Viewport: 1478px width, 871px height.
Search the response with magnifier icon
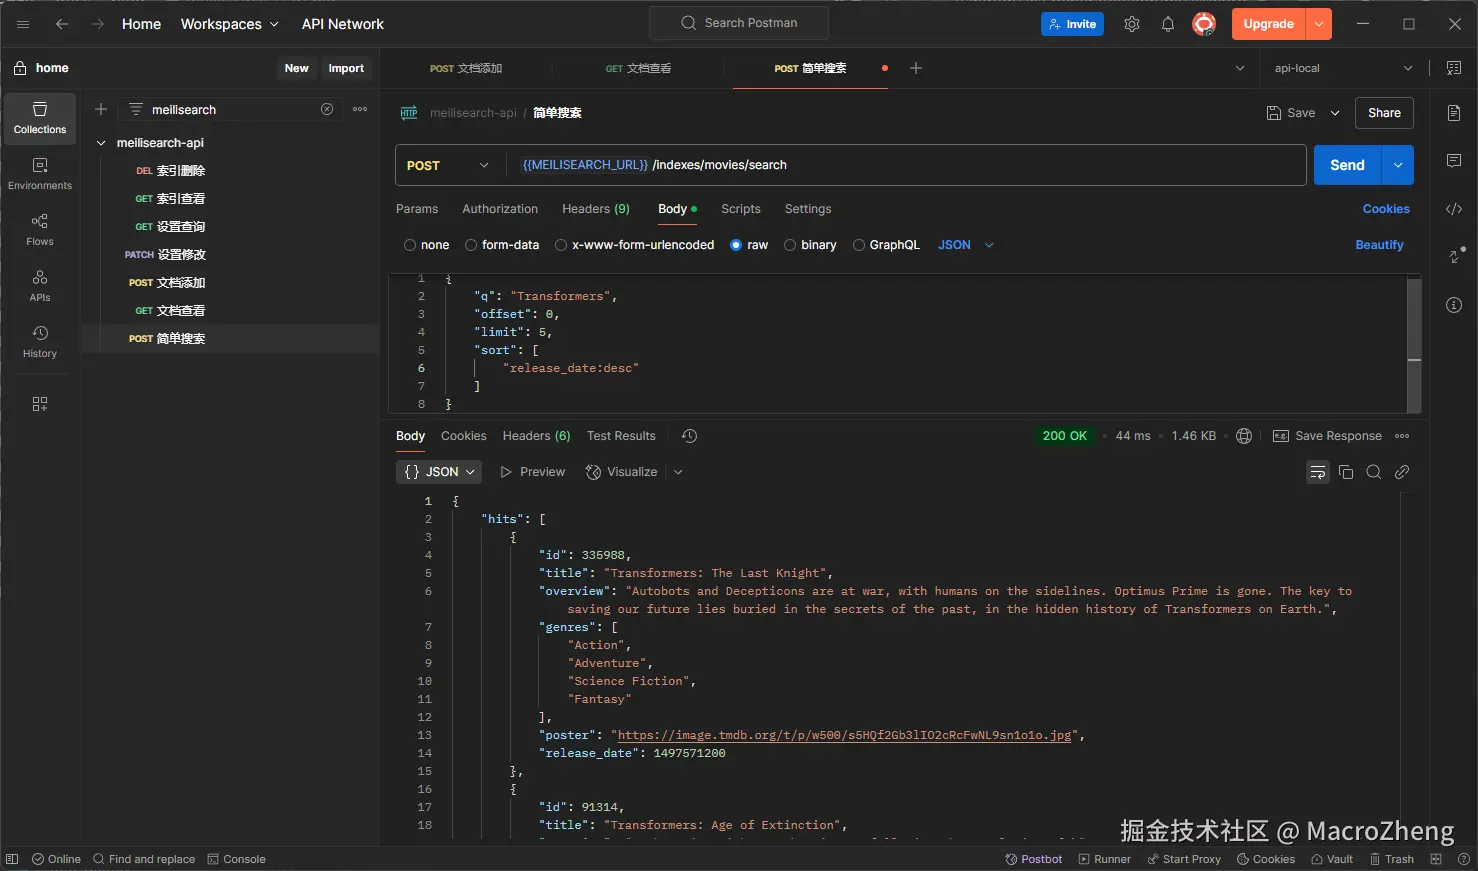point(1374,472)
